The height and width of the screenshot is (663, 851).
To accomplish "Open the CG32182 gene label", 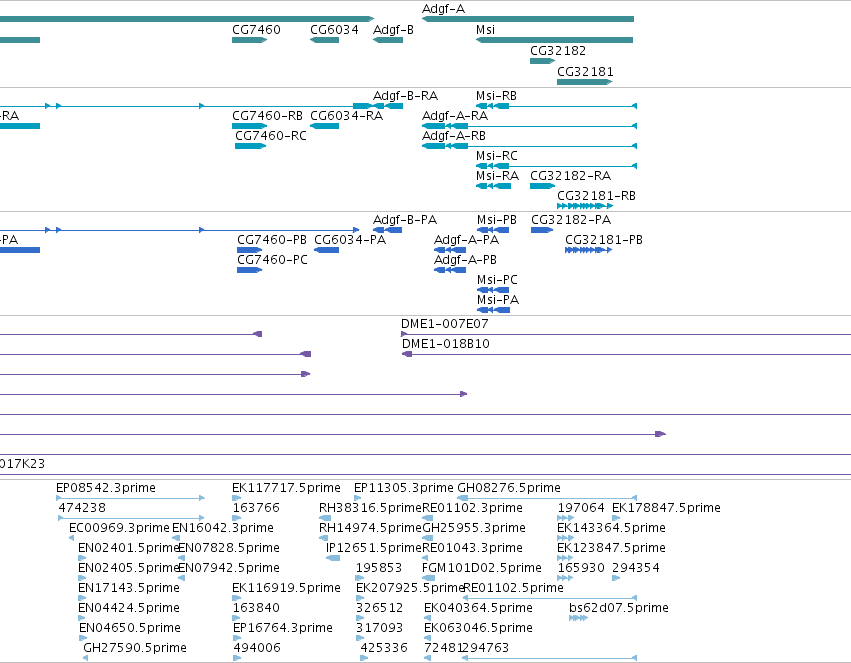I will (558, 51).
